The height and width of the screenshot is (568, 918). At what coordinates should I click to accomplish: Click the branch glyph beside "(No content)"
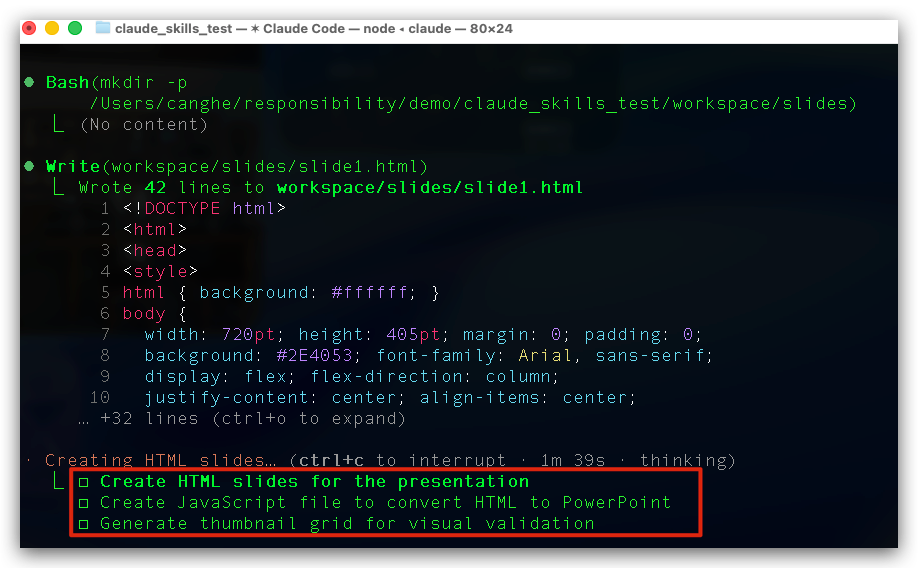59,124
